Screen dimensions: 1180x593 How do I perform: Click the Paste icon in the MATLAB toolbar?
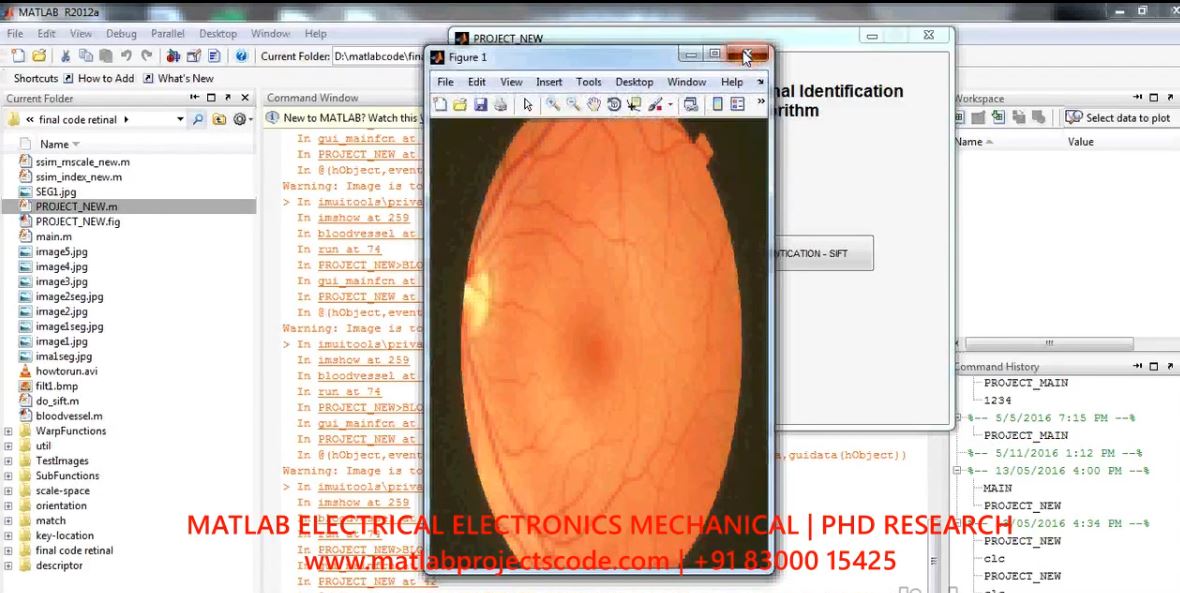[106, 56]
